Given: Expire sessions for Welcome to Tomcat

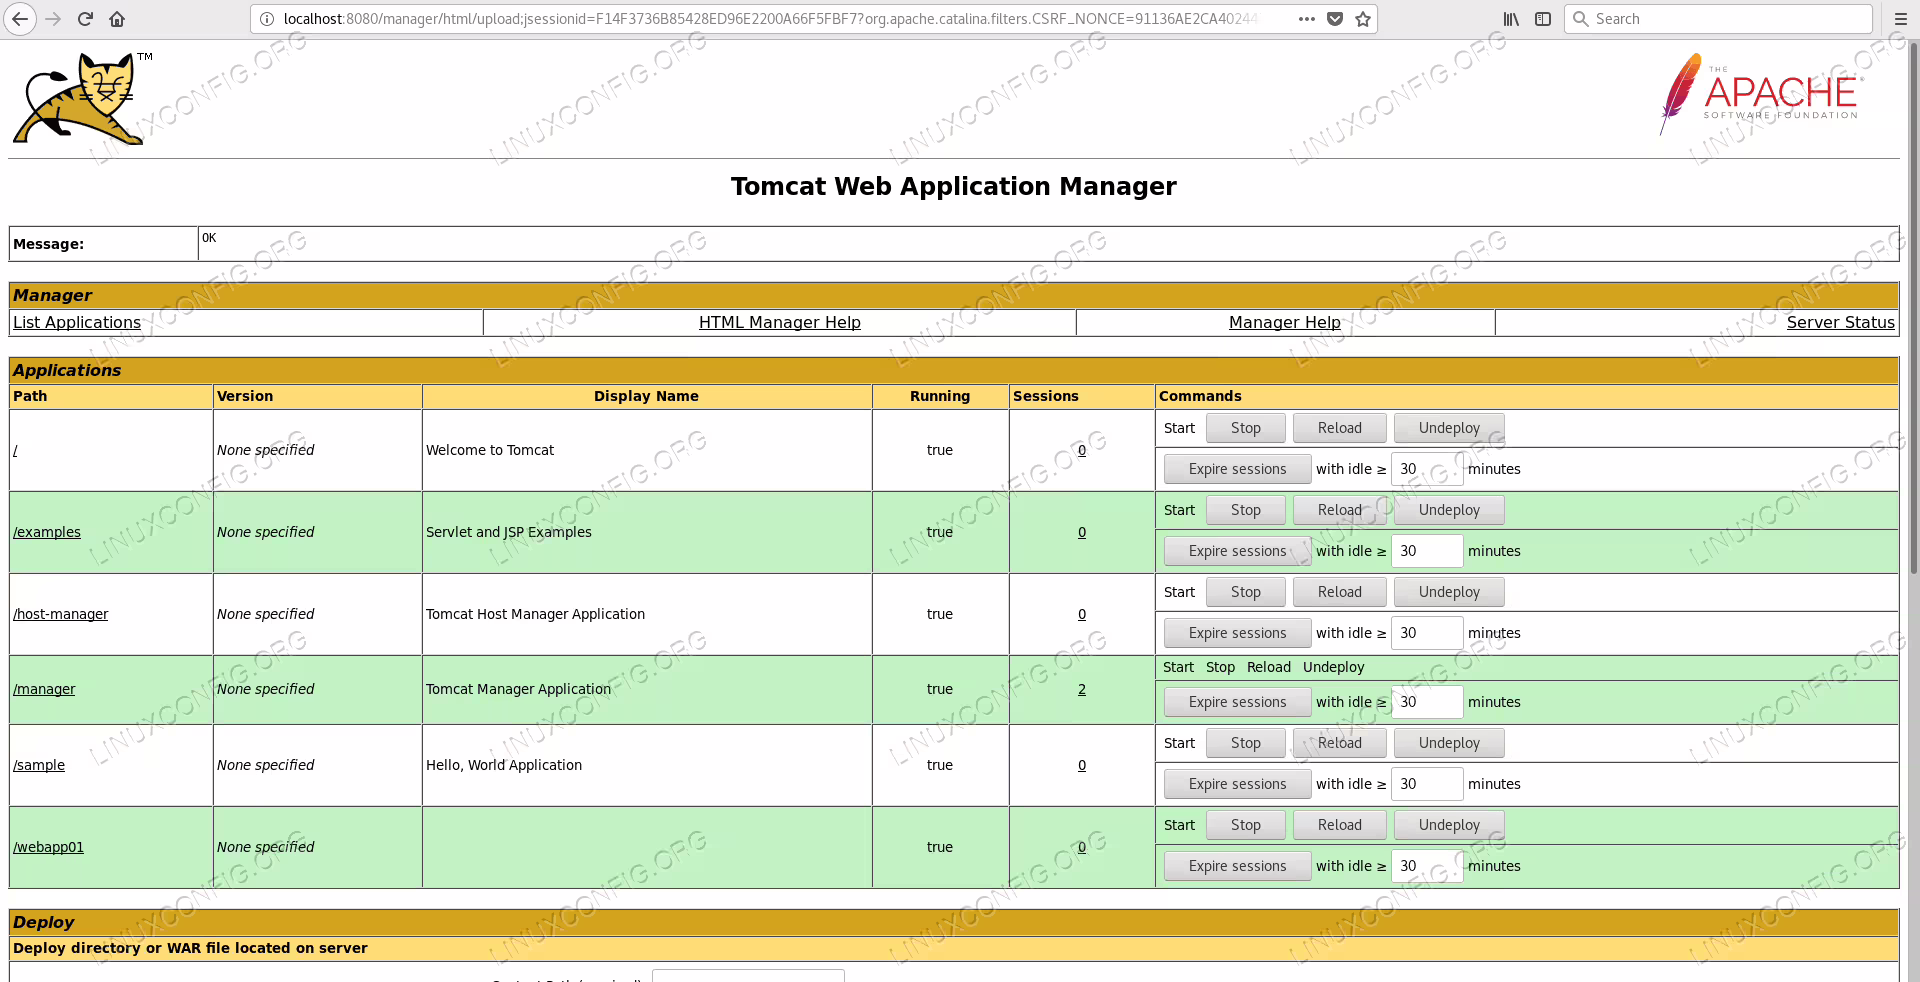Looking at the screenshot, I should point(1238,469).
